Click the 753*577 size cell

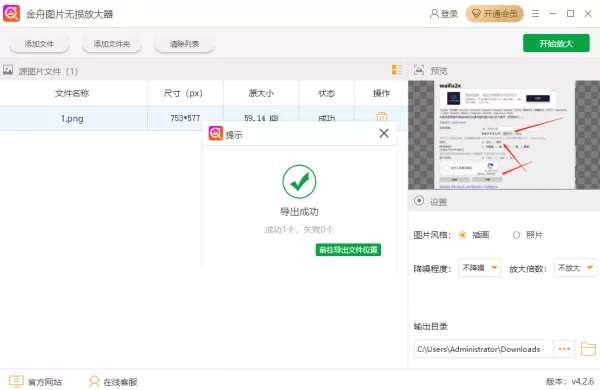185,118
